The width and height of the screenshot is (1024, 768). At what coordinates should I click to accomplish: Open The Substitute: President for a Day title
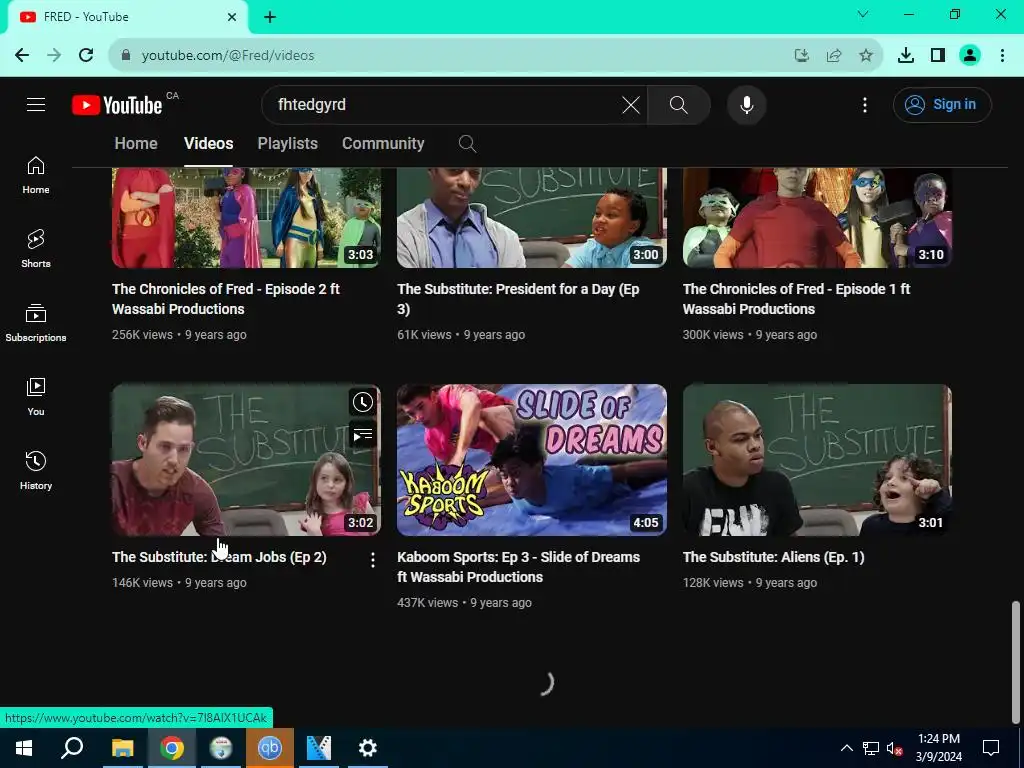click(518, 299)
